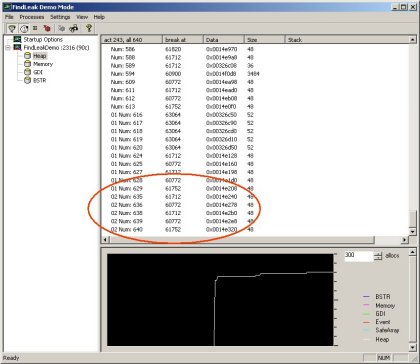Open the Processes menu
Viewport: 420px width, 364px height.
(x=32, y=17)
